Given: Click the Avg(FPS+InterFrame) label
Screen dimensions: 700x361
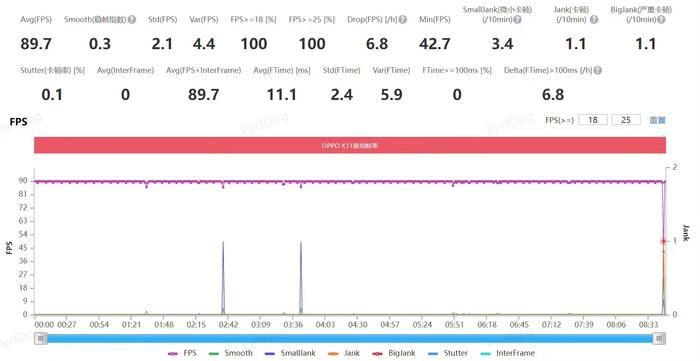Looking at the screenshot, I should pyautogui.click(x=204, y=71).
